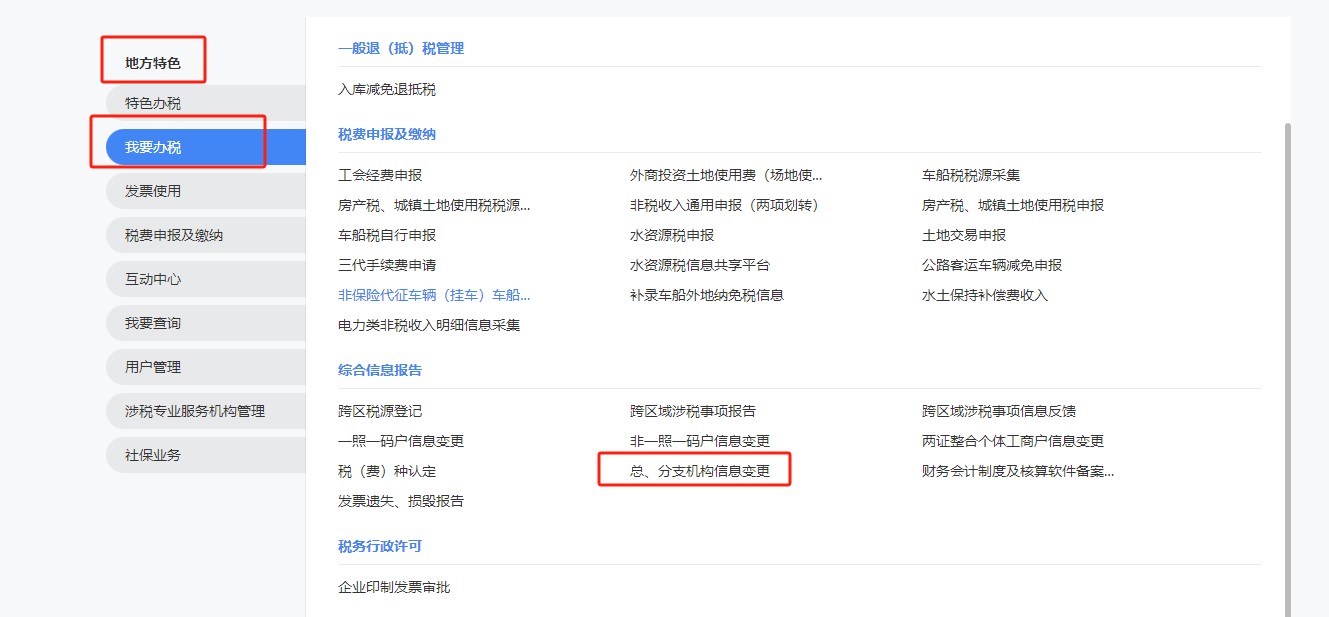Open 发票使用 sidebar item
The height and width of the screenshot is (617, 1329).
pyautogui.click(x=205, y=191)
